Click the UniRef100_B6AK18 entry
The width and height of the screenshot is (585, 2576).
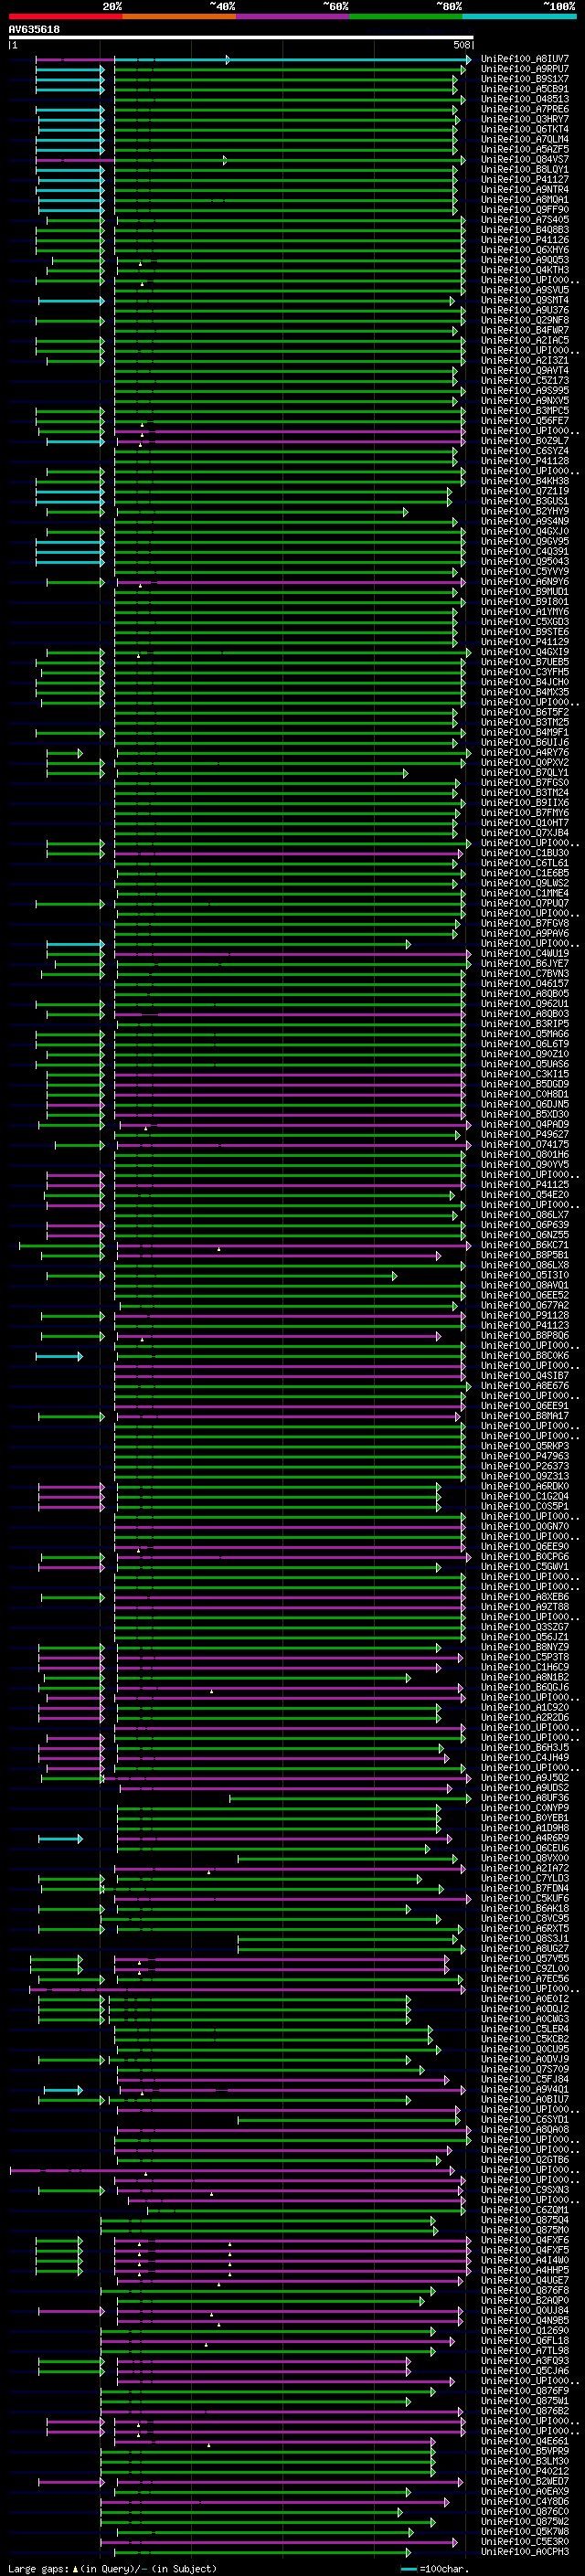point(525,1908)
